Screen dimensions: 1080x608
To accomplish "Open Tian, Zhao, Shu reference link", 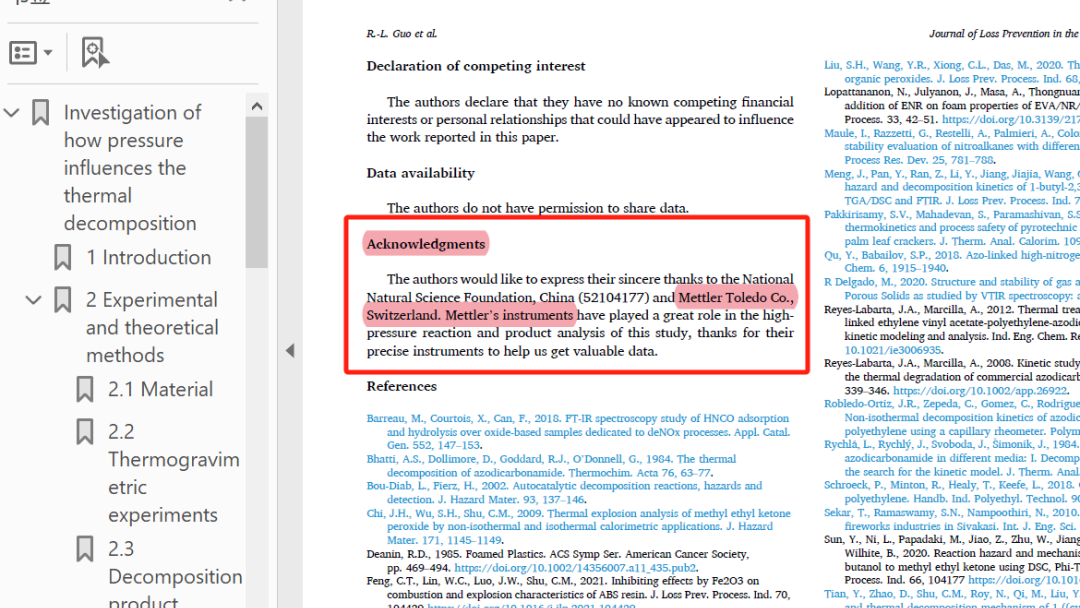I will (952, 600).
